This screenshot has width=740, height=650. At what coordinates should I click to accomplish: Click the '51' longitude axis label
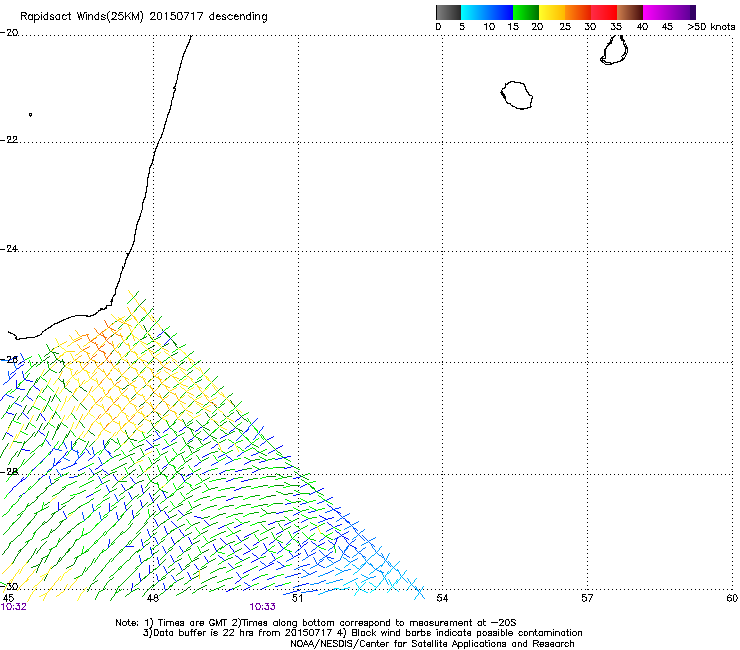point(297,598)
